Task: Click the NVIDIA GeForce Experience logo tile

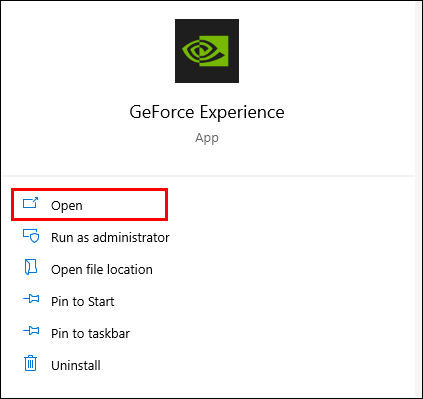Action: [207, 51]
